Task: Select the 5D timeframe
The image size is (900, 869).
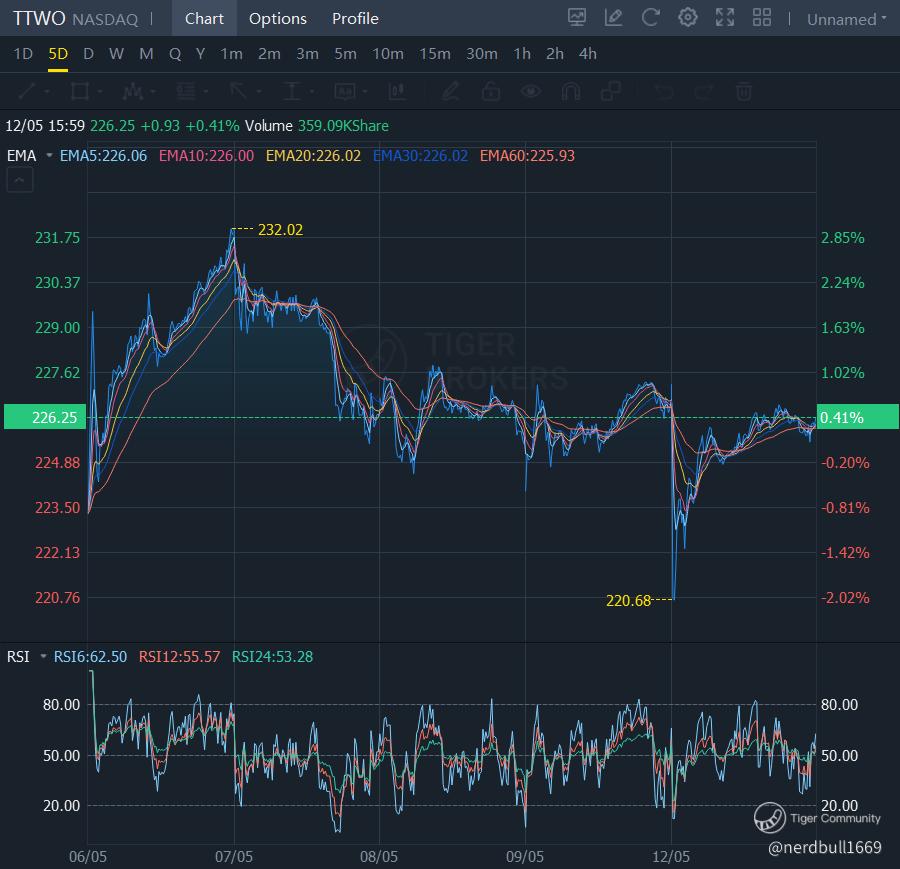Action: click(x=58, y=54)
